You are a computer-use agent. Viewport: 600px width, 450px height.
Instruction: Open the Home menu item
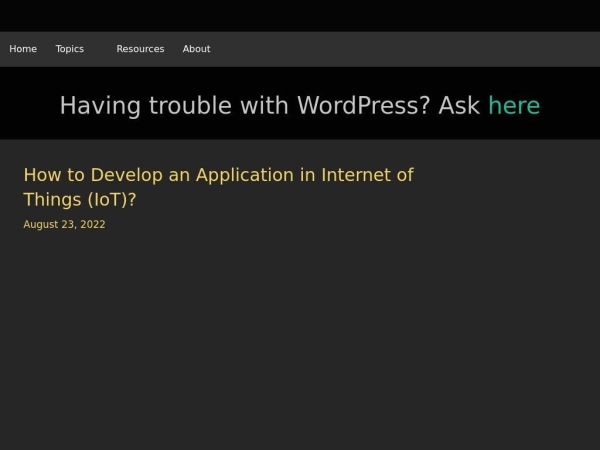(23, 49)
